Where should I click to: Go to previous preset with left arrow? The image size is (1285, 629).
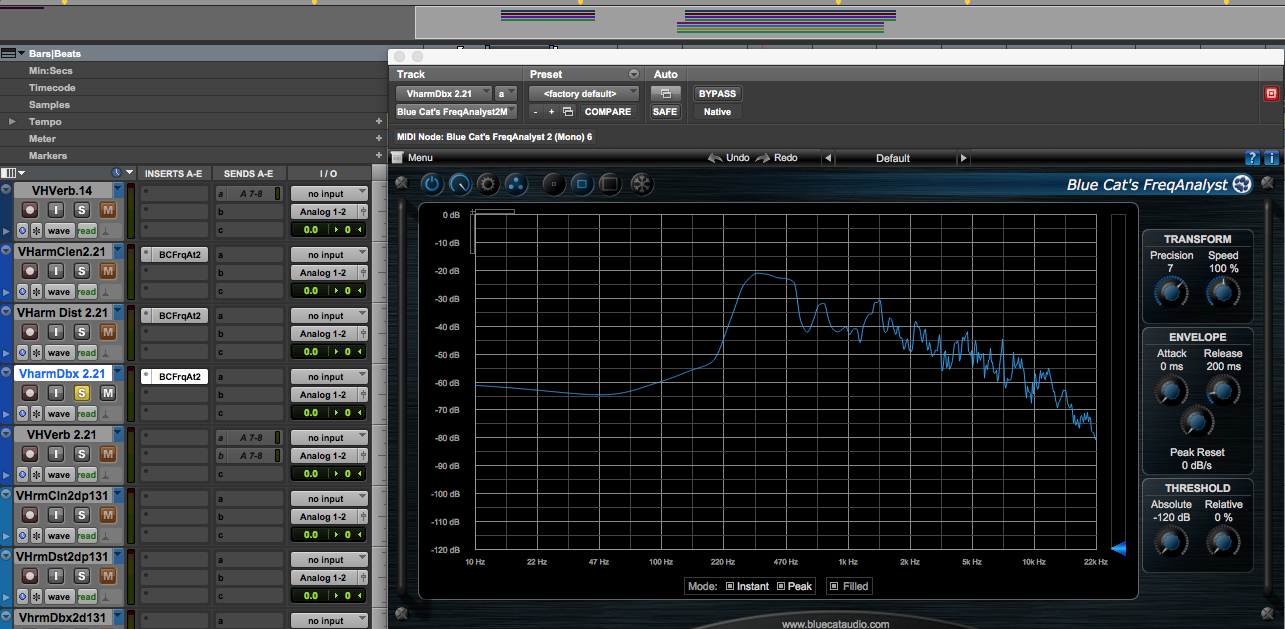coord(827,158)
